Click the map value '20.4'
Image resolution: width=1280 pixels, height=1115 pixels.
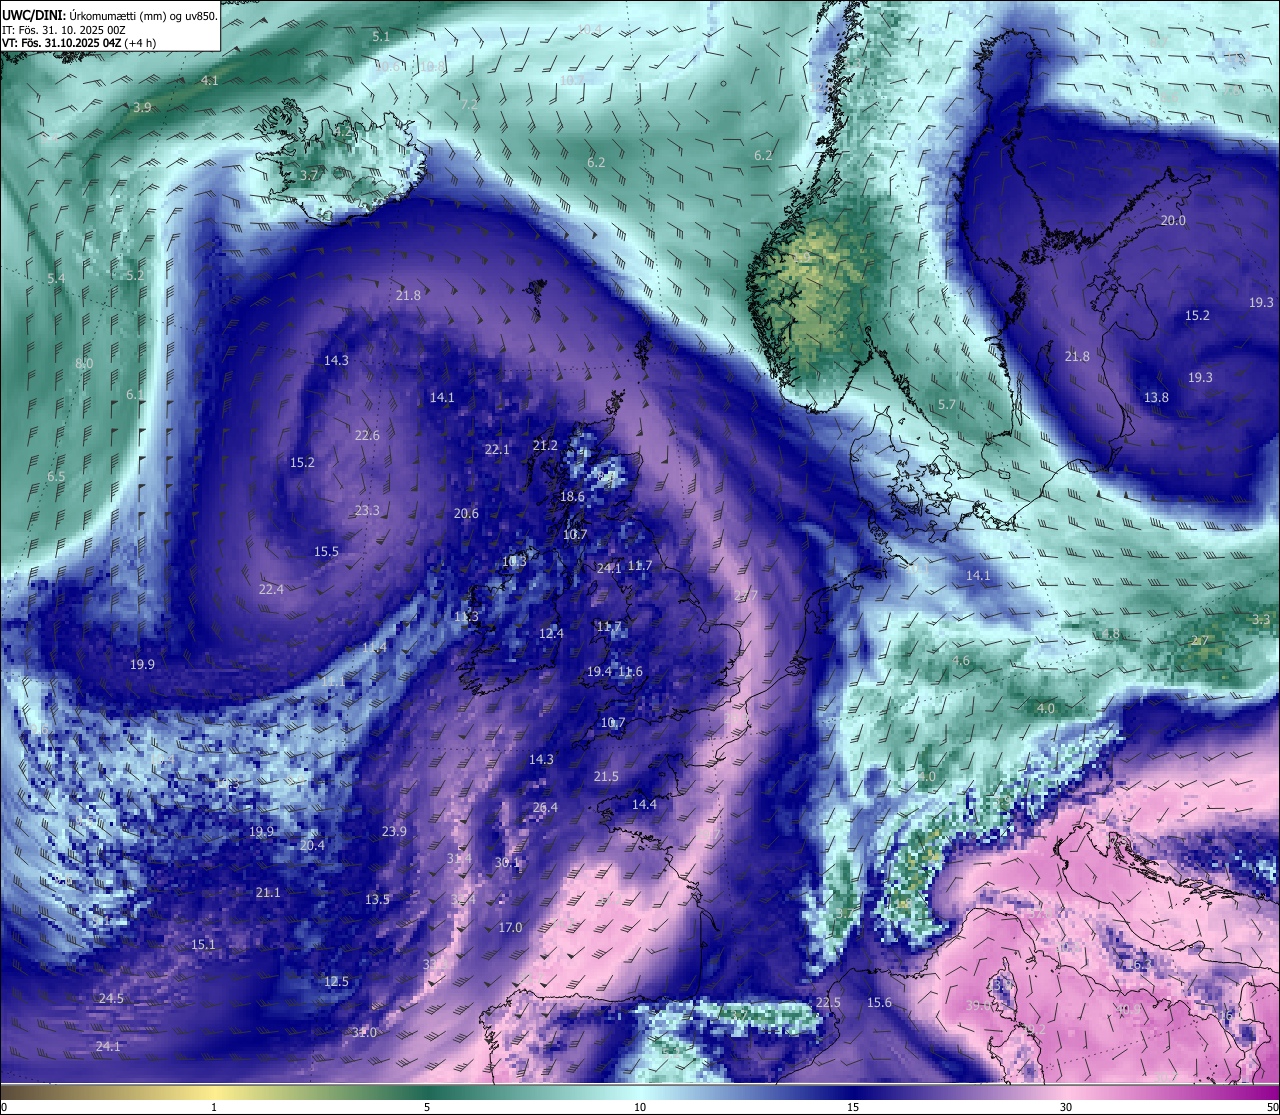(312, 845)
